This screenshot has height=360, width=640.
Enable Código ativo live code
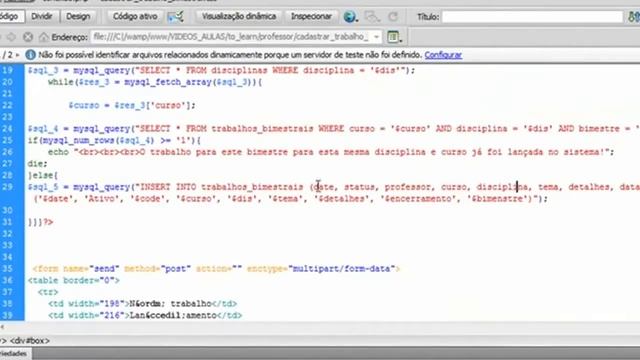135,16
